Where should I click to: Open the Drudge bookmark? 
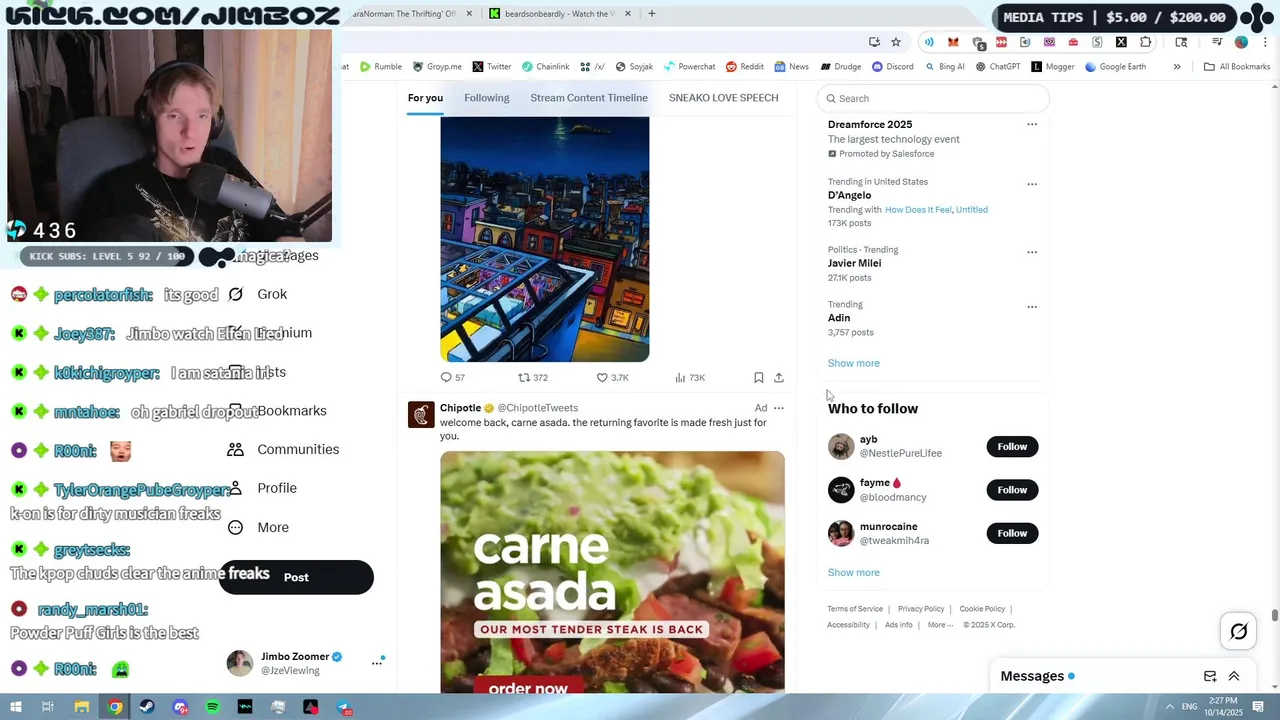click(x=840, y=67)
